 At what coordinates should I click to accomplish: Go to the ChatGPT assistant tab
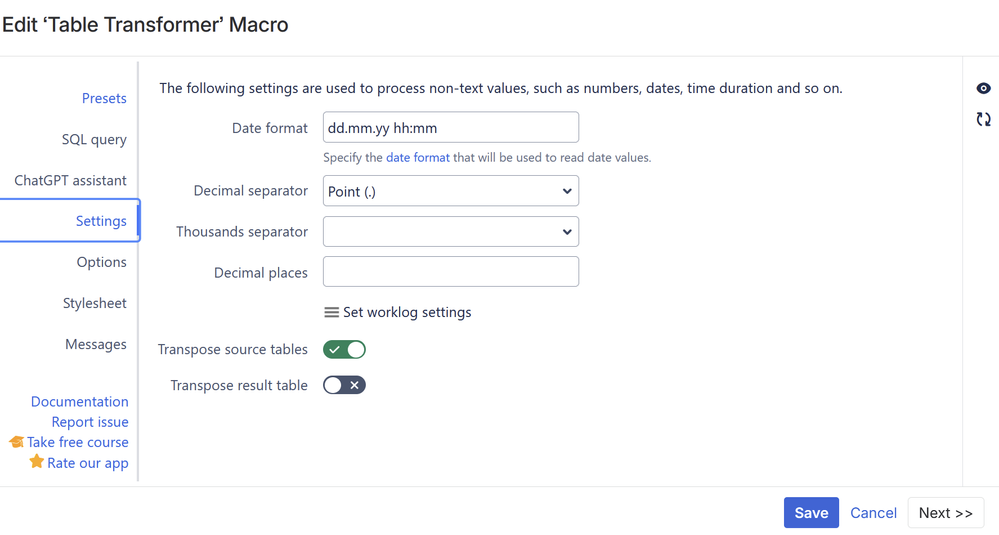[70, 180]
